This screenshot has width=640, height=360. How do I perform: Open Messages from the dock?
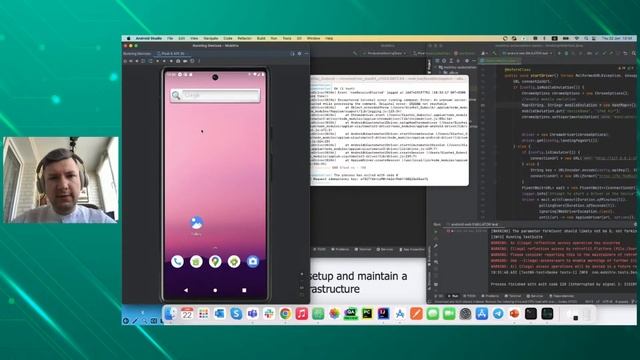[433, 313]
